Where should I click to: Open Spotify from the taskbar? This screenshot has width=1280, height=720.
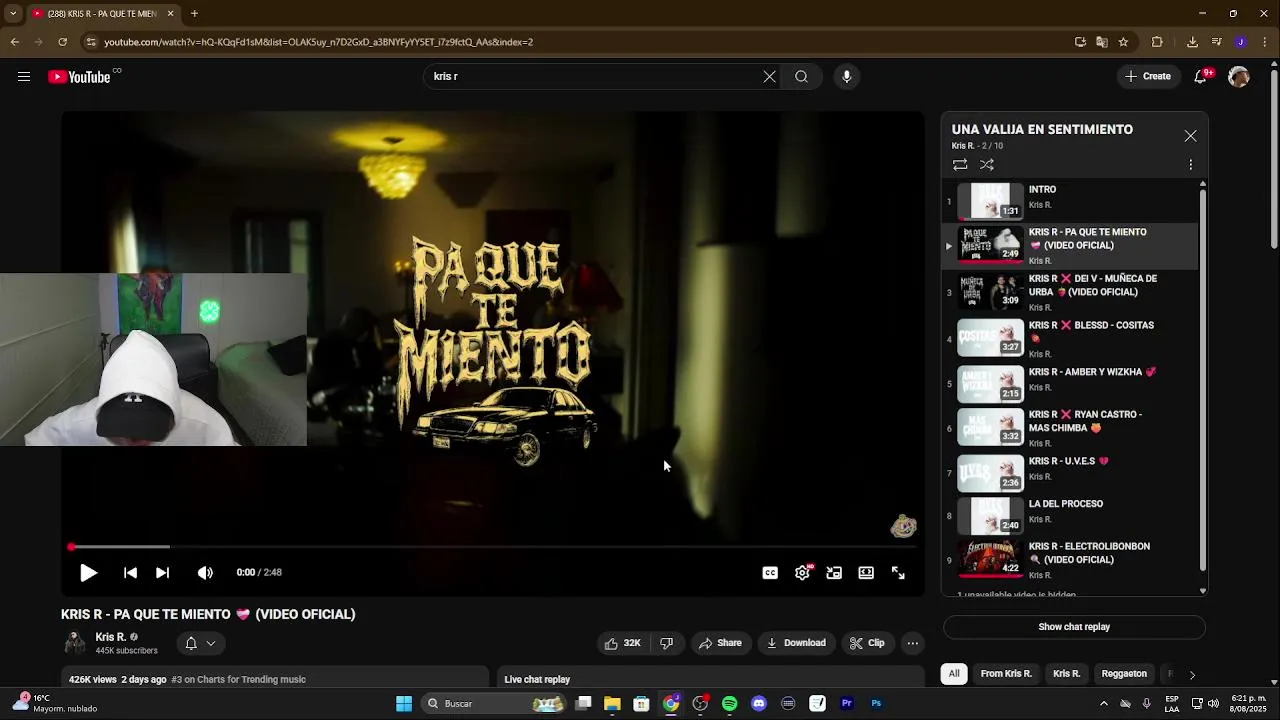730,704
